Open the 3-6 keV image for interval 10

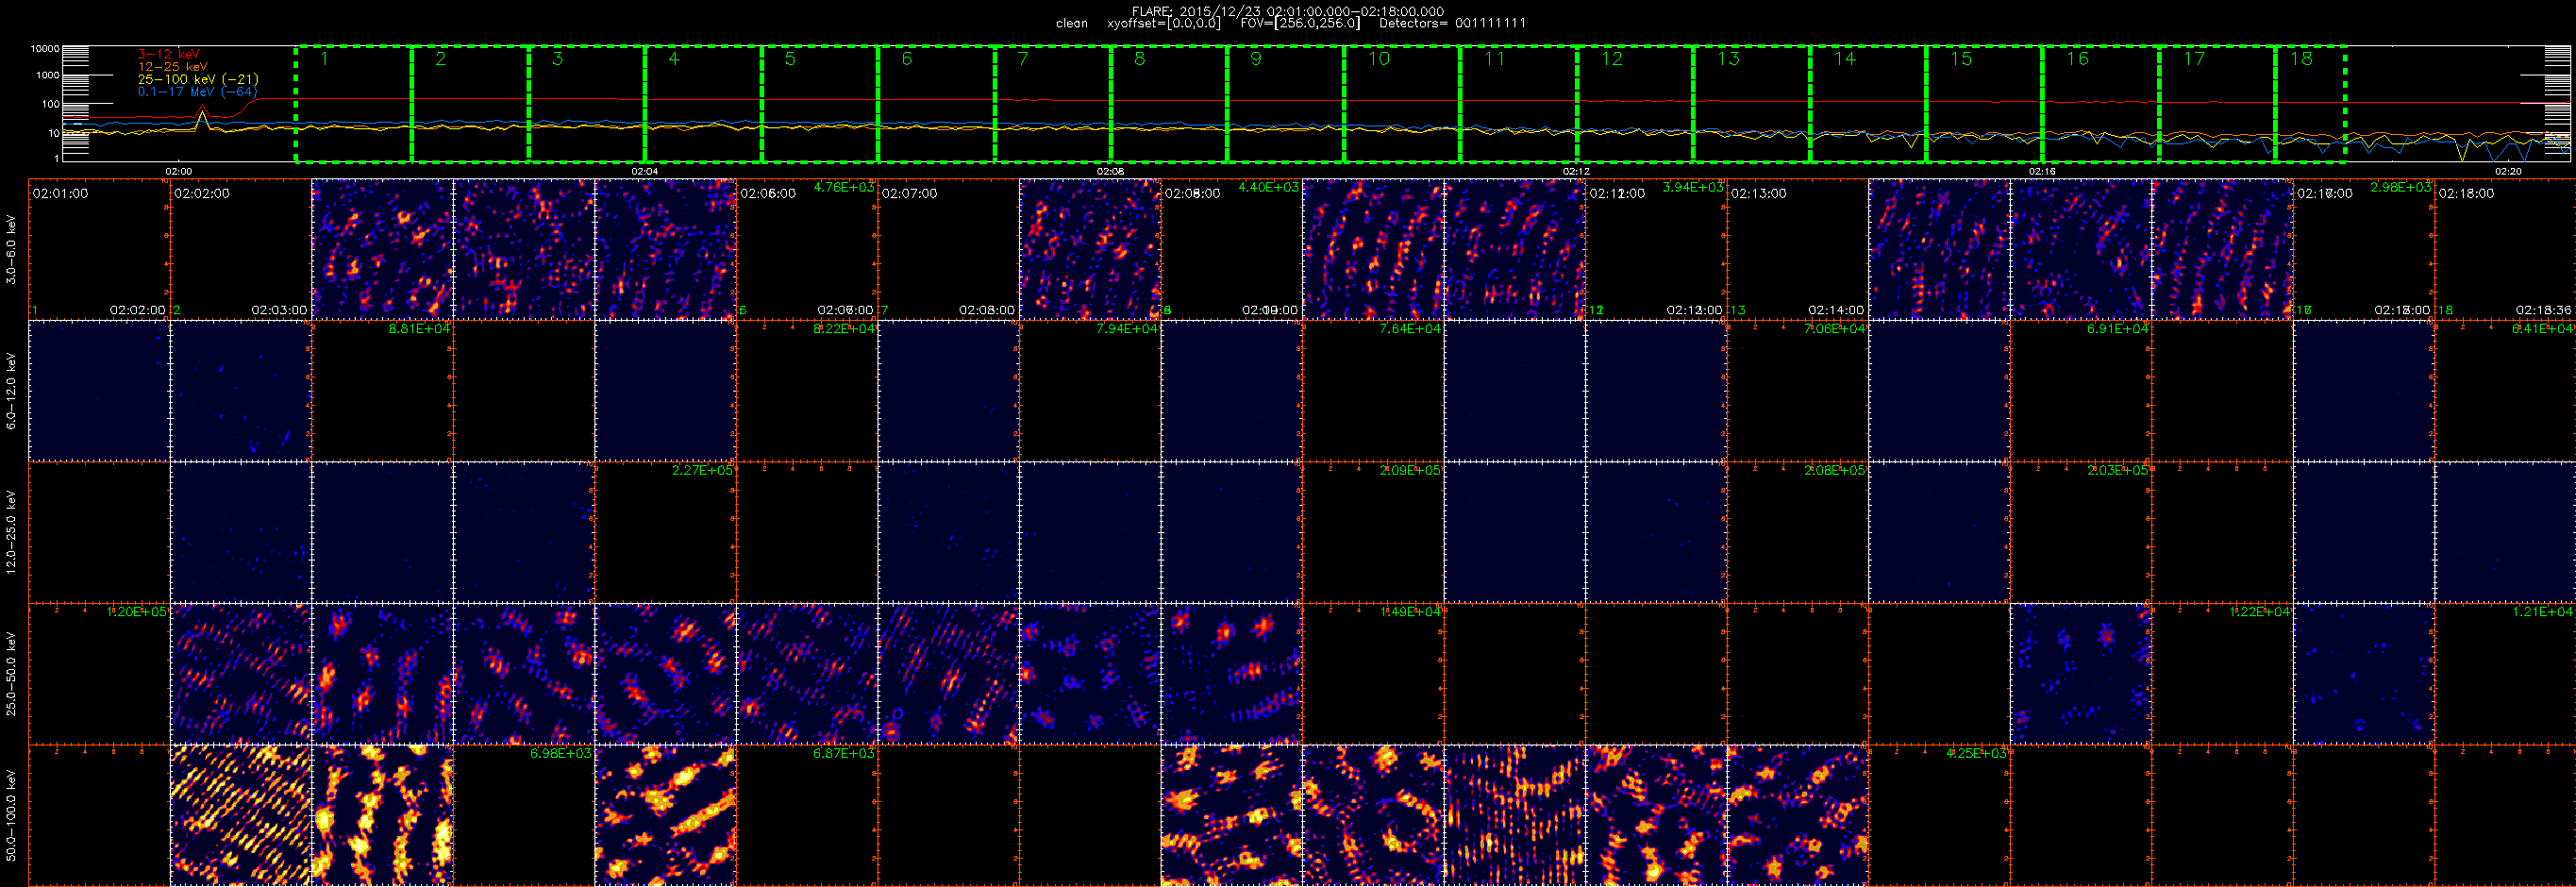point(1373,250)
